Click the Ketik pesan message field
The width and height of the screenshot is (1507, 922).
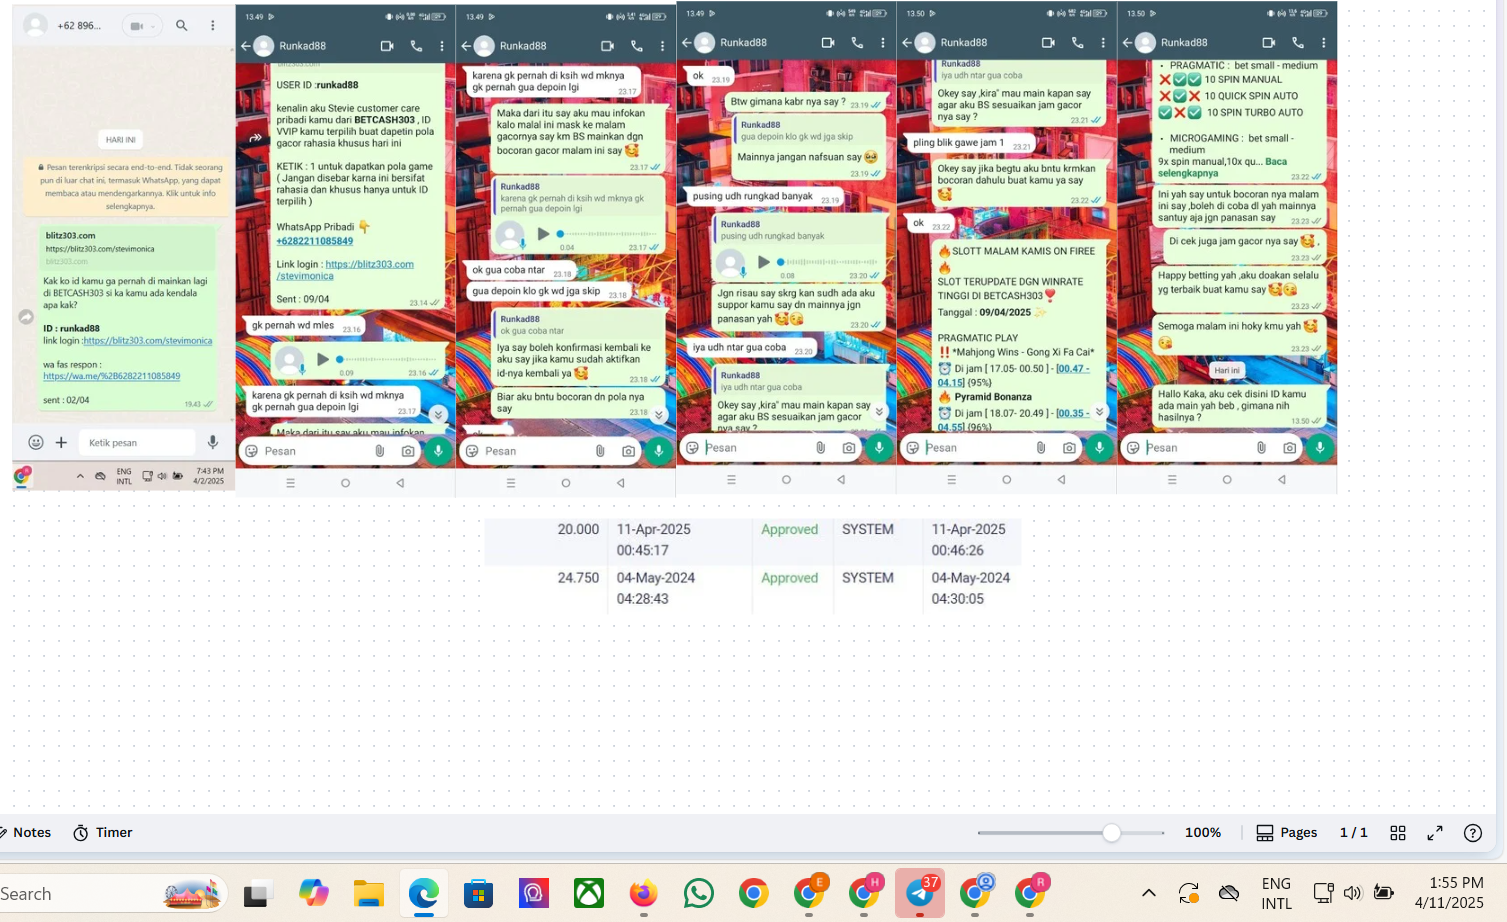coord(136,442)
